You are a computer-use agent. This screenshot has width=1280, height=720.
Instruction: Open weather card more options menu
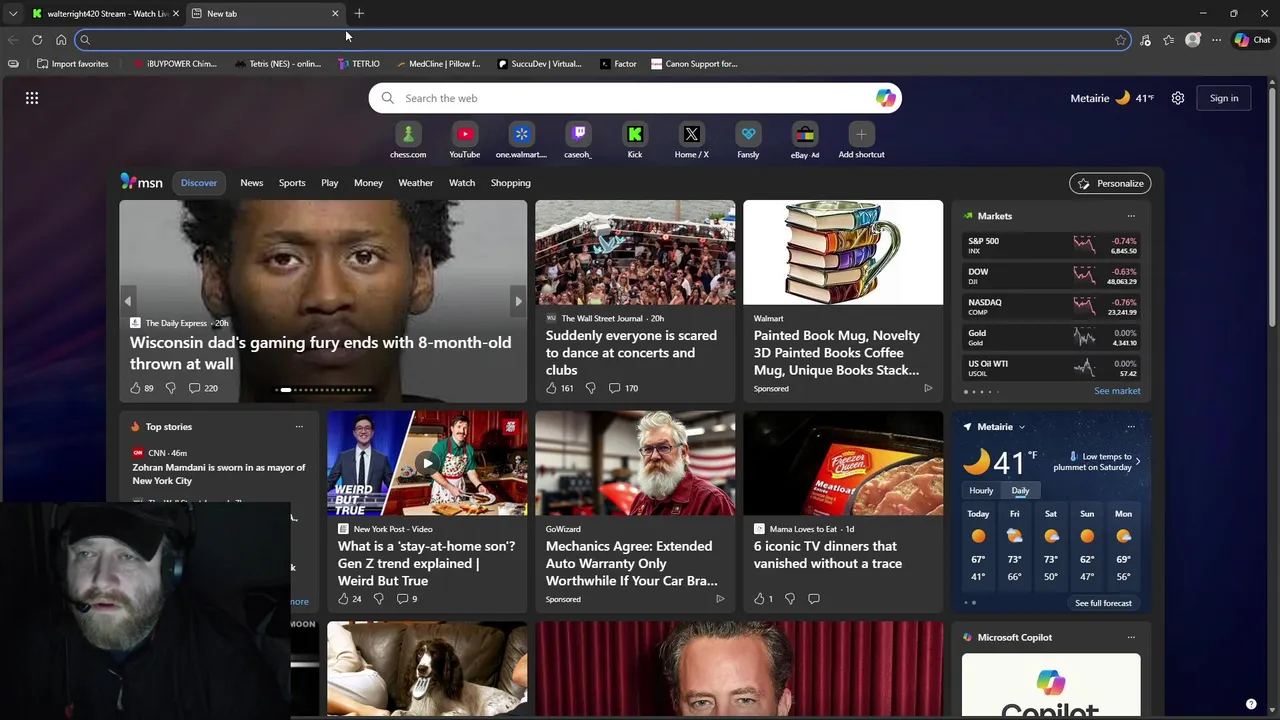click(x=1131, y=427)
